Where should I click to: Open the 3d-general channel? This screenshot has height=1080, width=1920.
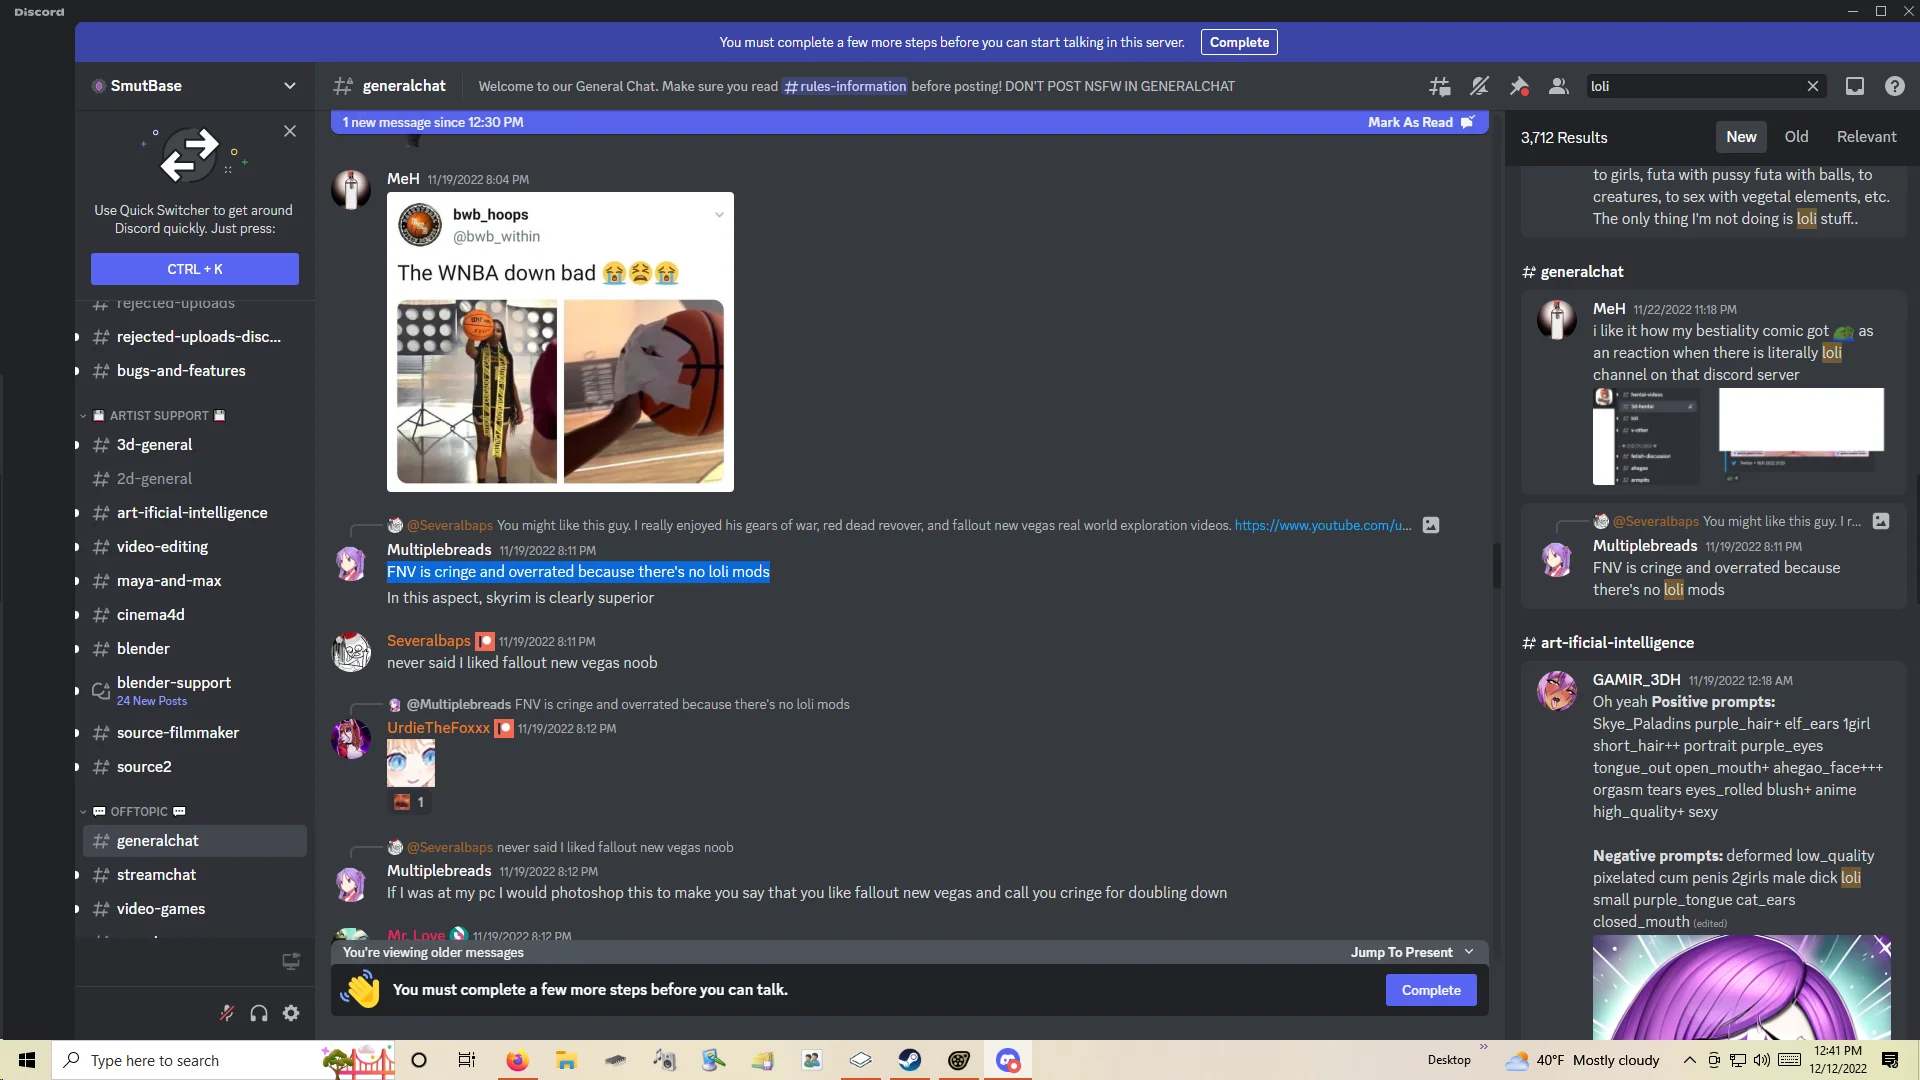coord(195,445)
